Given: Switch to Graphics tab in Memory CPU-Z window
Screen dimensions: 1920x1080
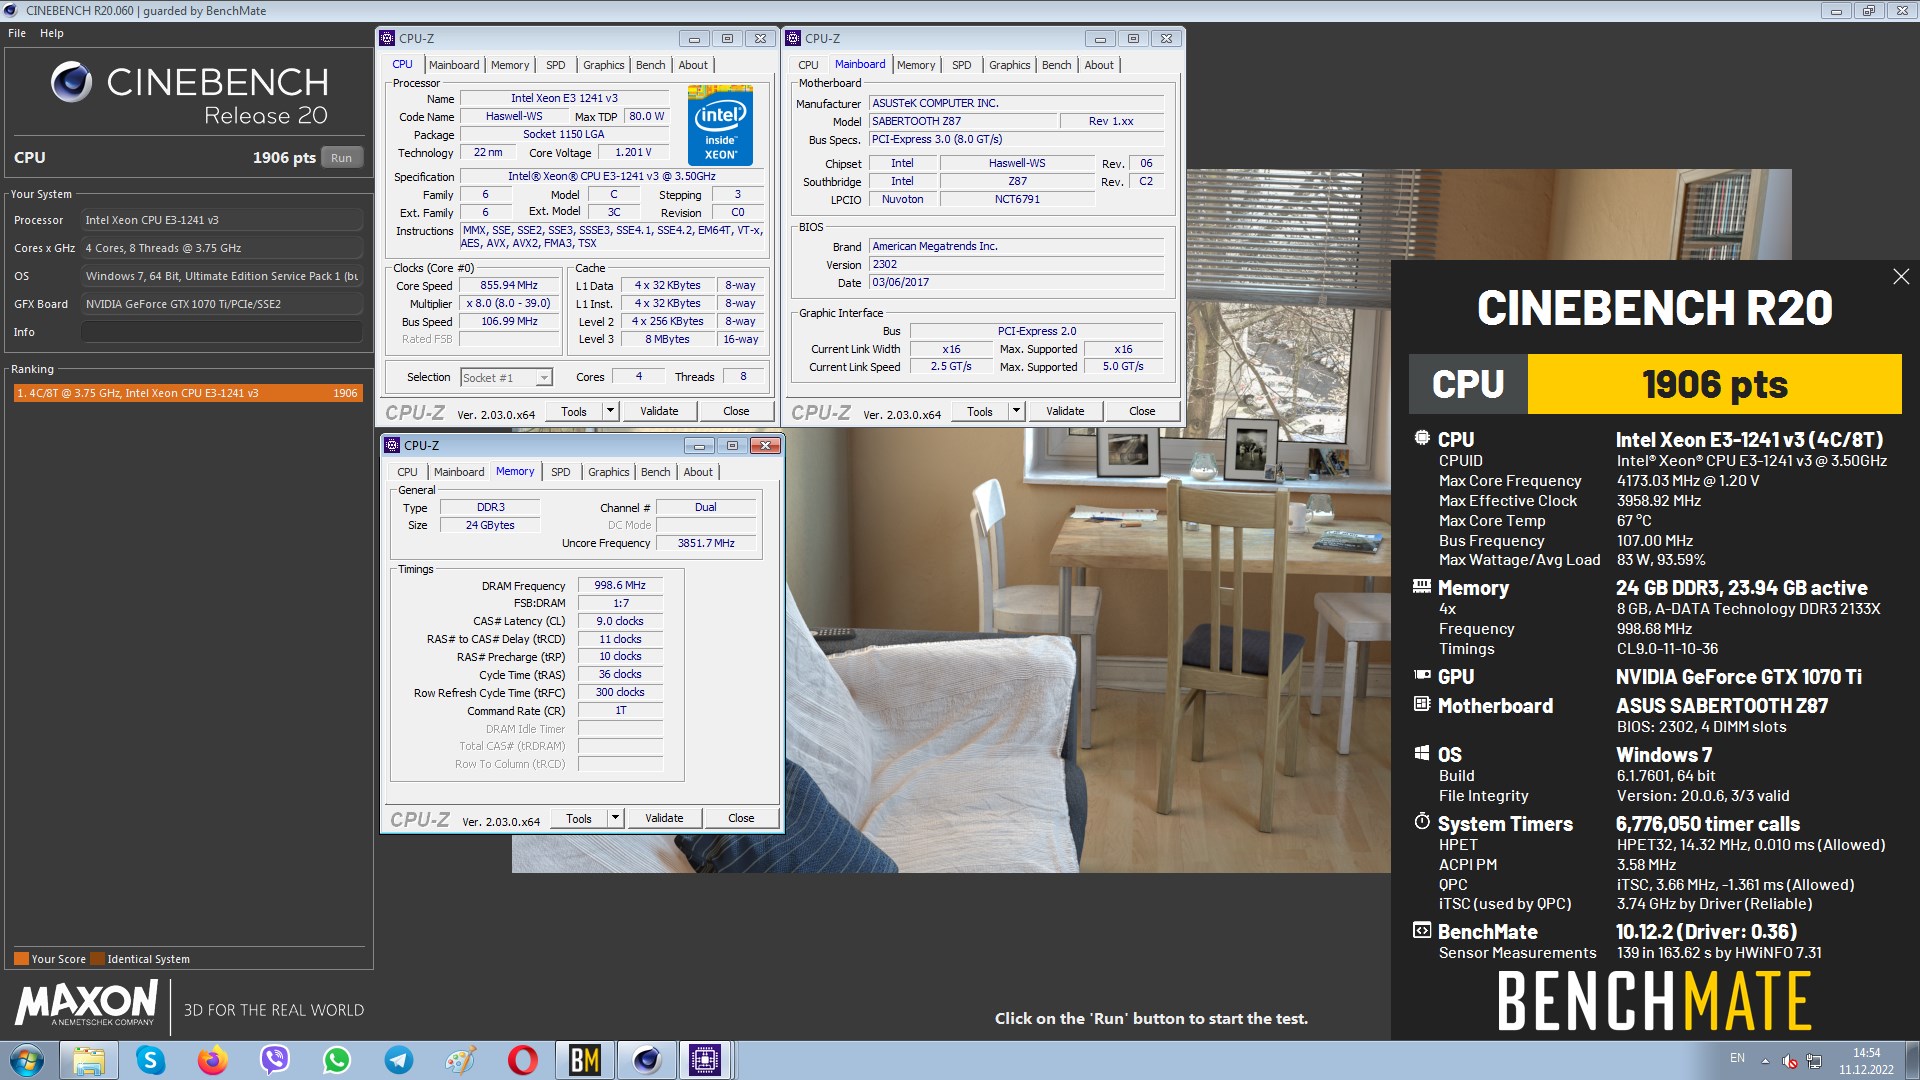Looking at the screenshot, I should point(609,472).
